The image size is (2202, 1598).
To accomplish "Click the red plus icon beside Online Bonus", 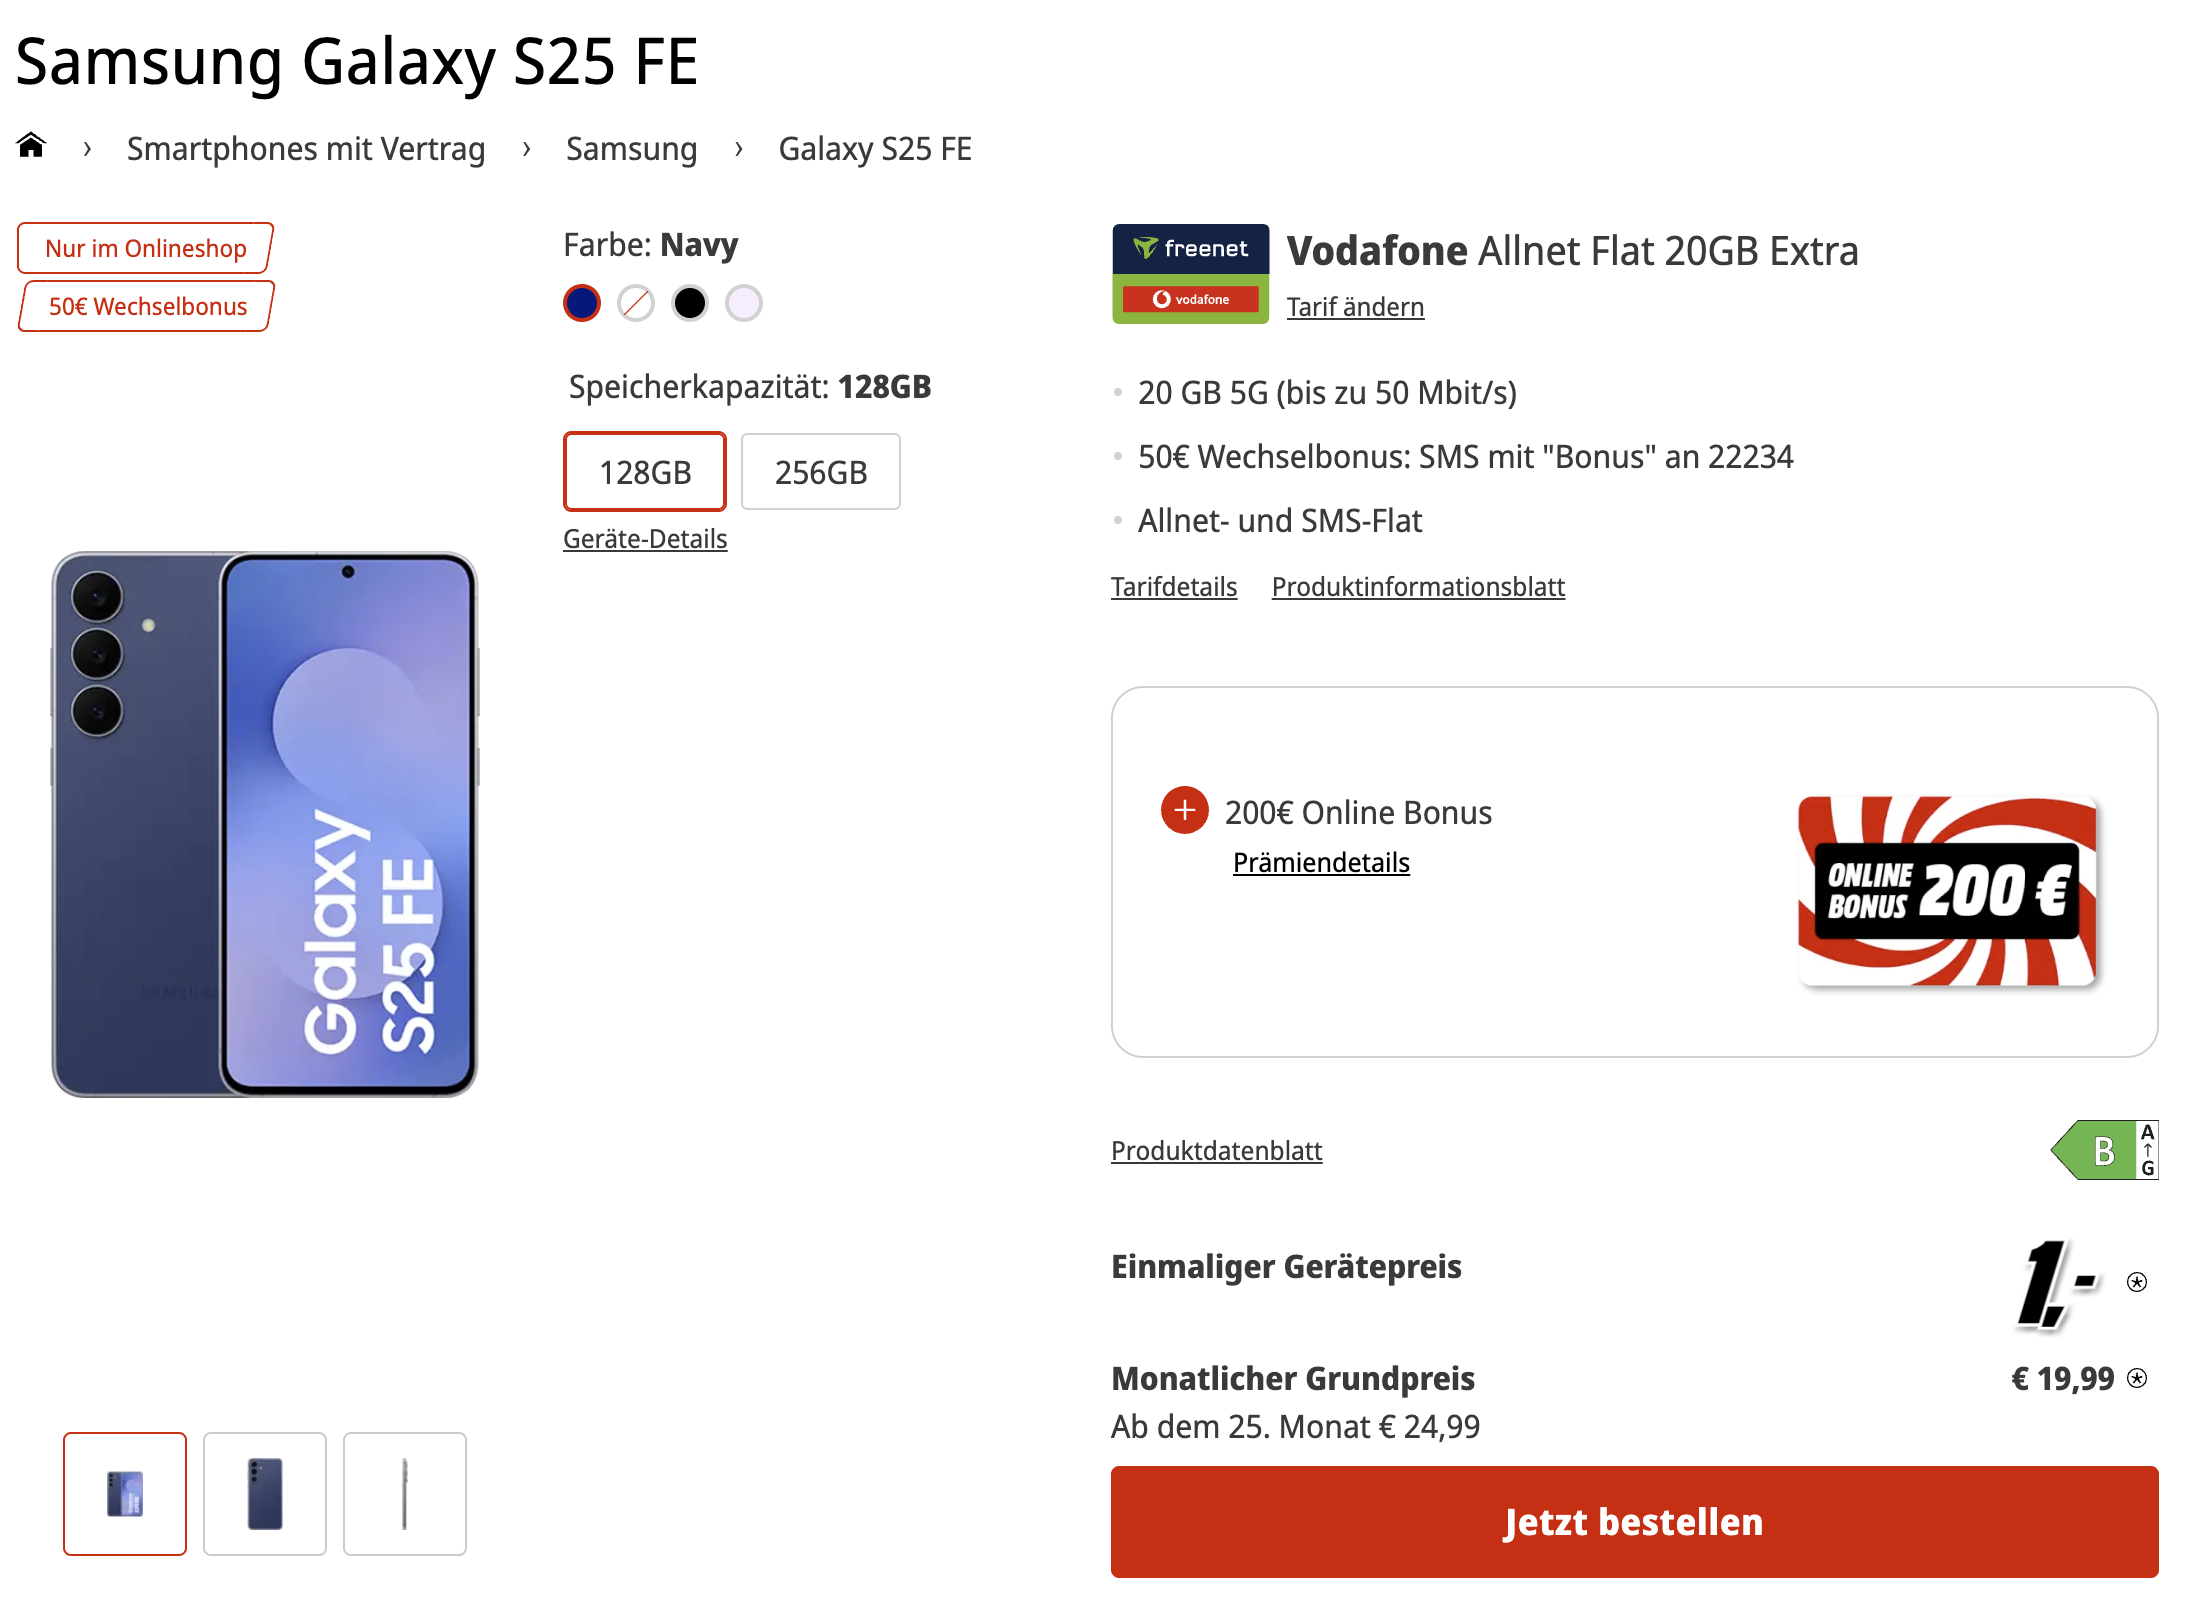I will (1184, 810).
